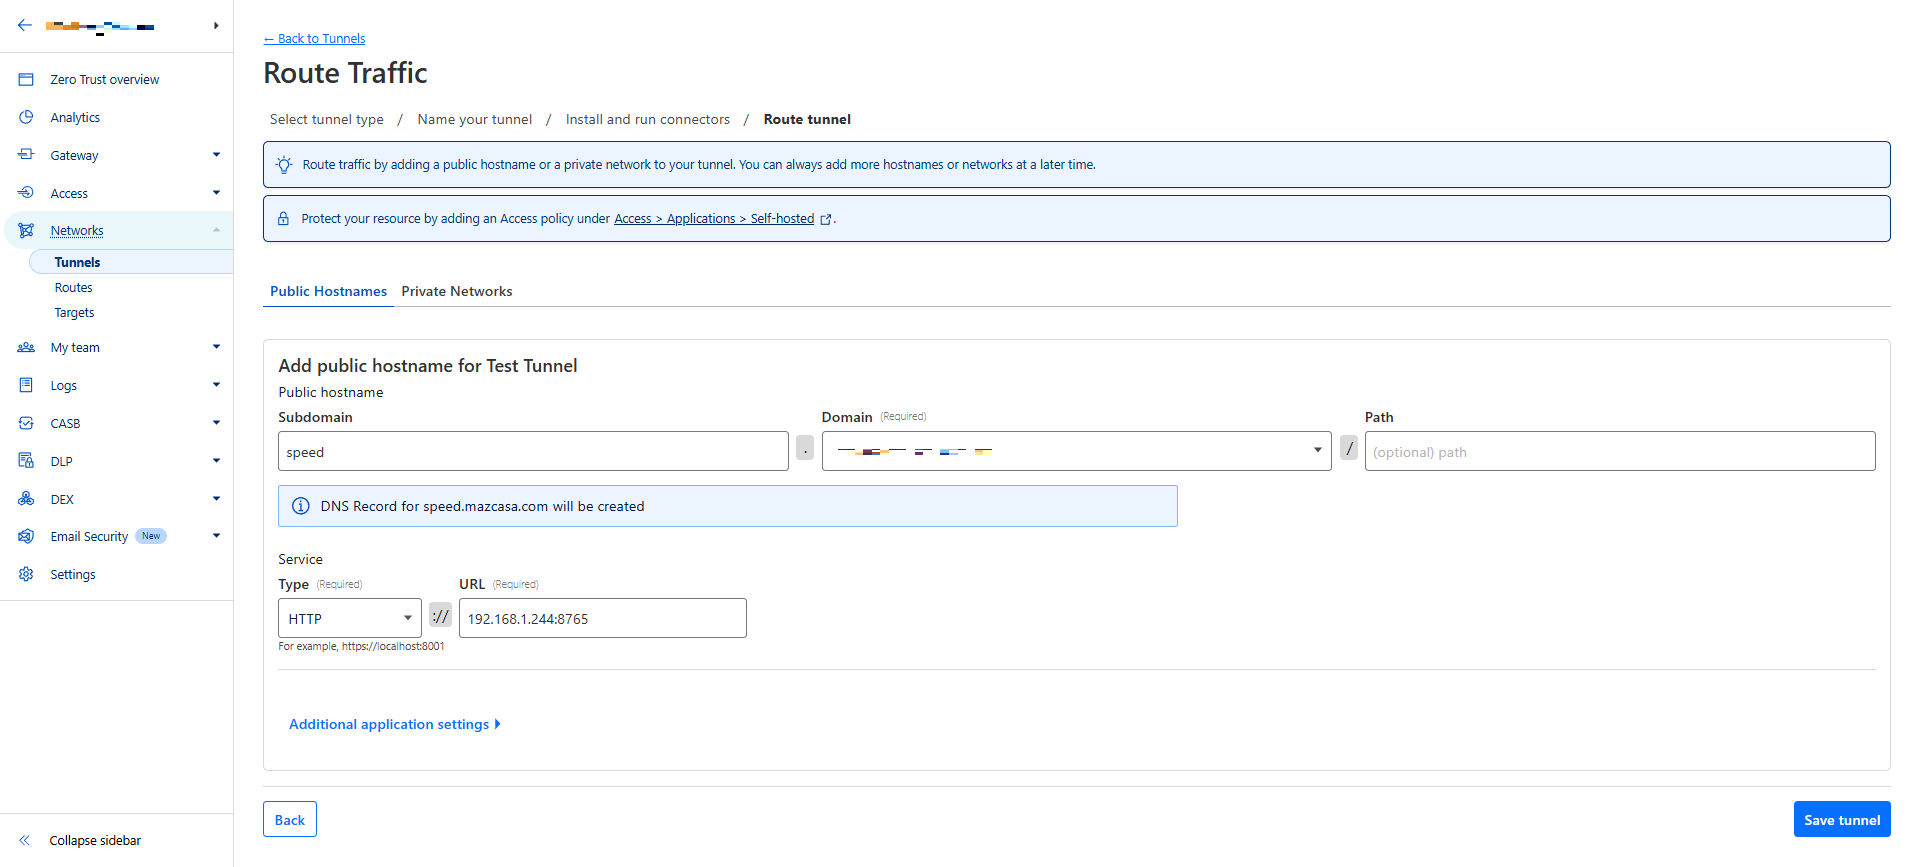
Task: Open the Domain dropdown
Action: coord(1076,451)
